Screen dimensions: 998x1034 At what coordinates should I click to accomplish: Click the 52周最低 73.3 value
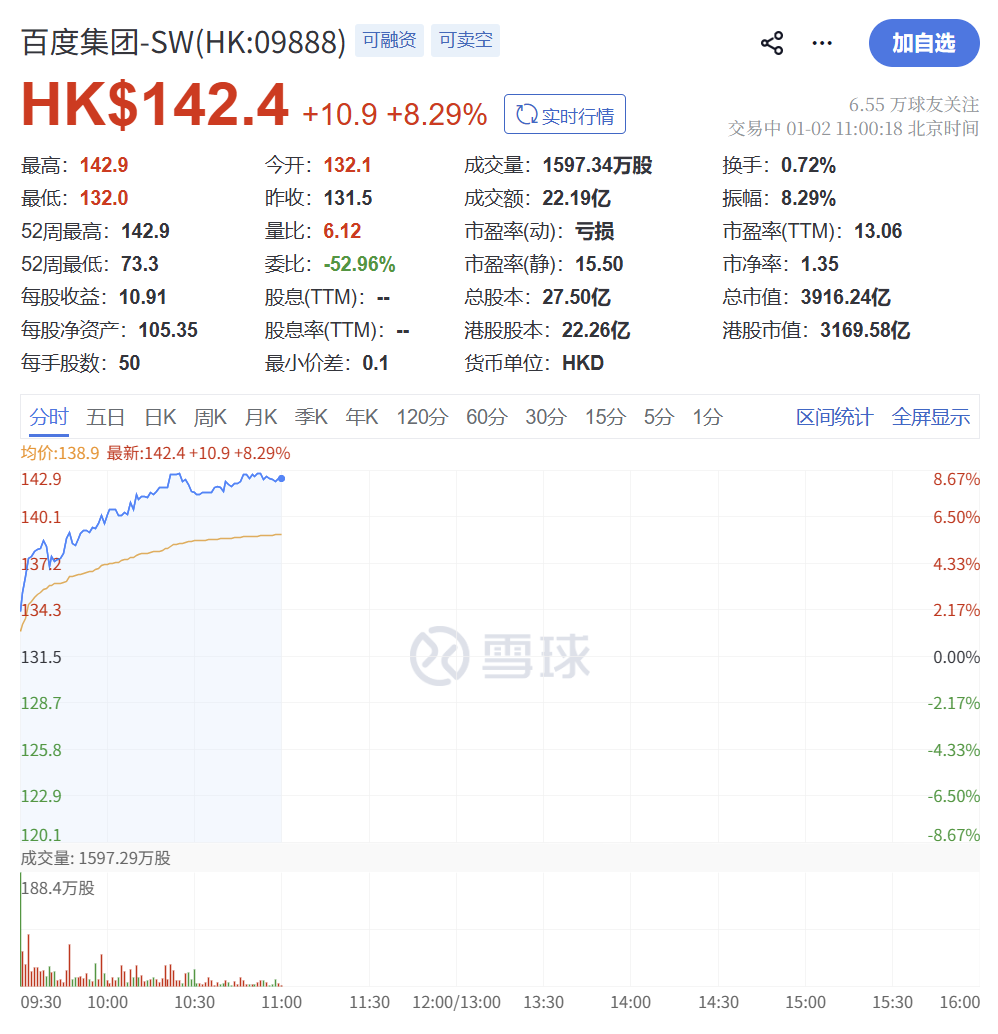coord(140,264)
